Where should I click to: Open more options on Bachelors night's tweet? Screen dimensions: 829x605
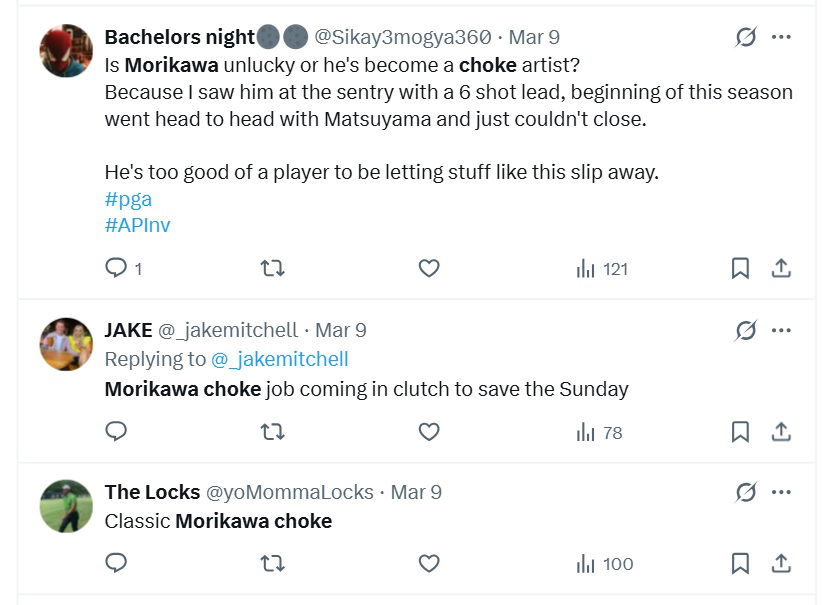pos(781,36)
